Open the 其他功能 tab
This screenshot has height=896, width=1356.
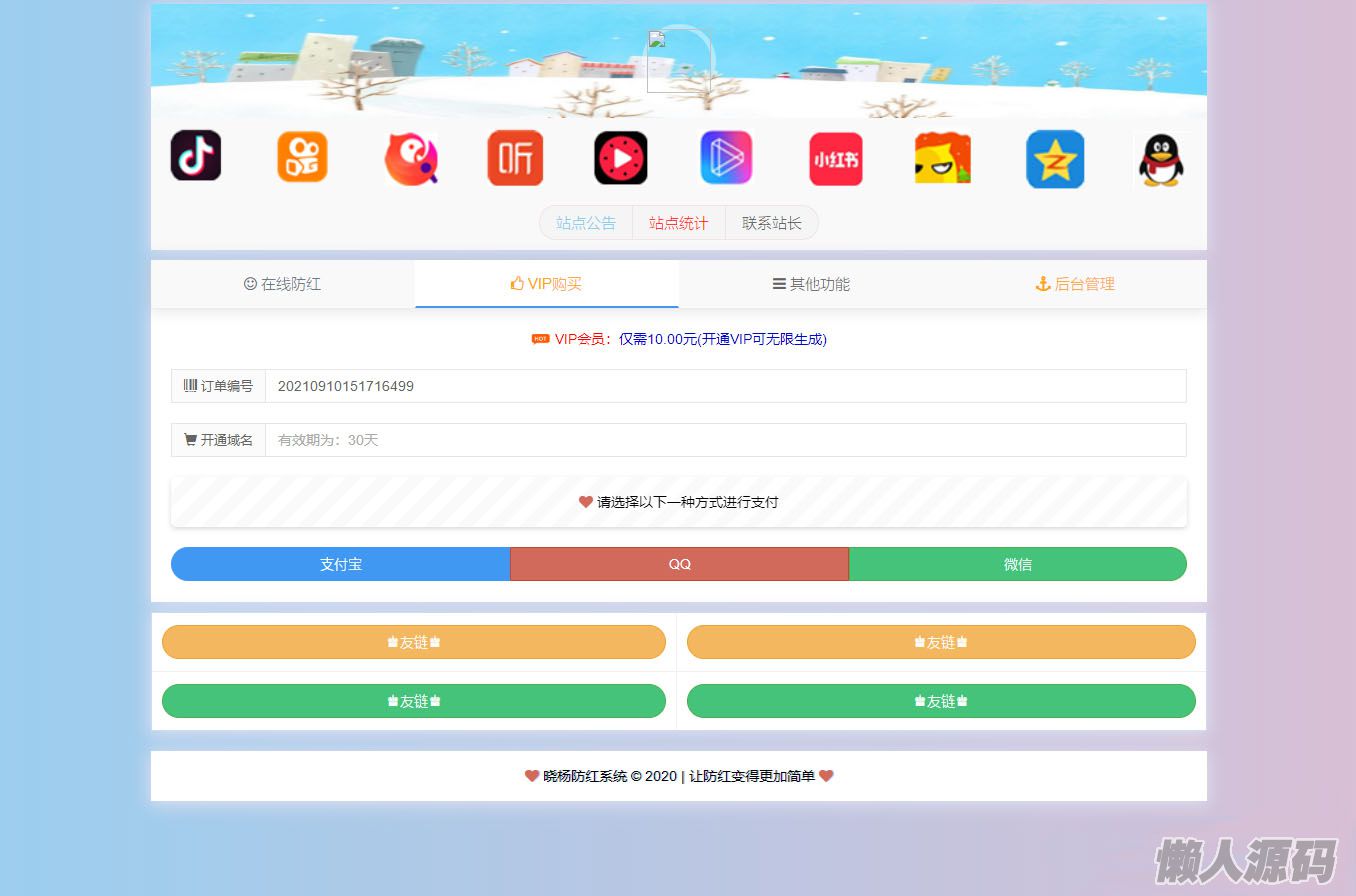pyautogui.click(x=811, y=284)
